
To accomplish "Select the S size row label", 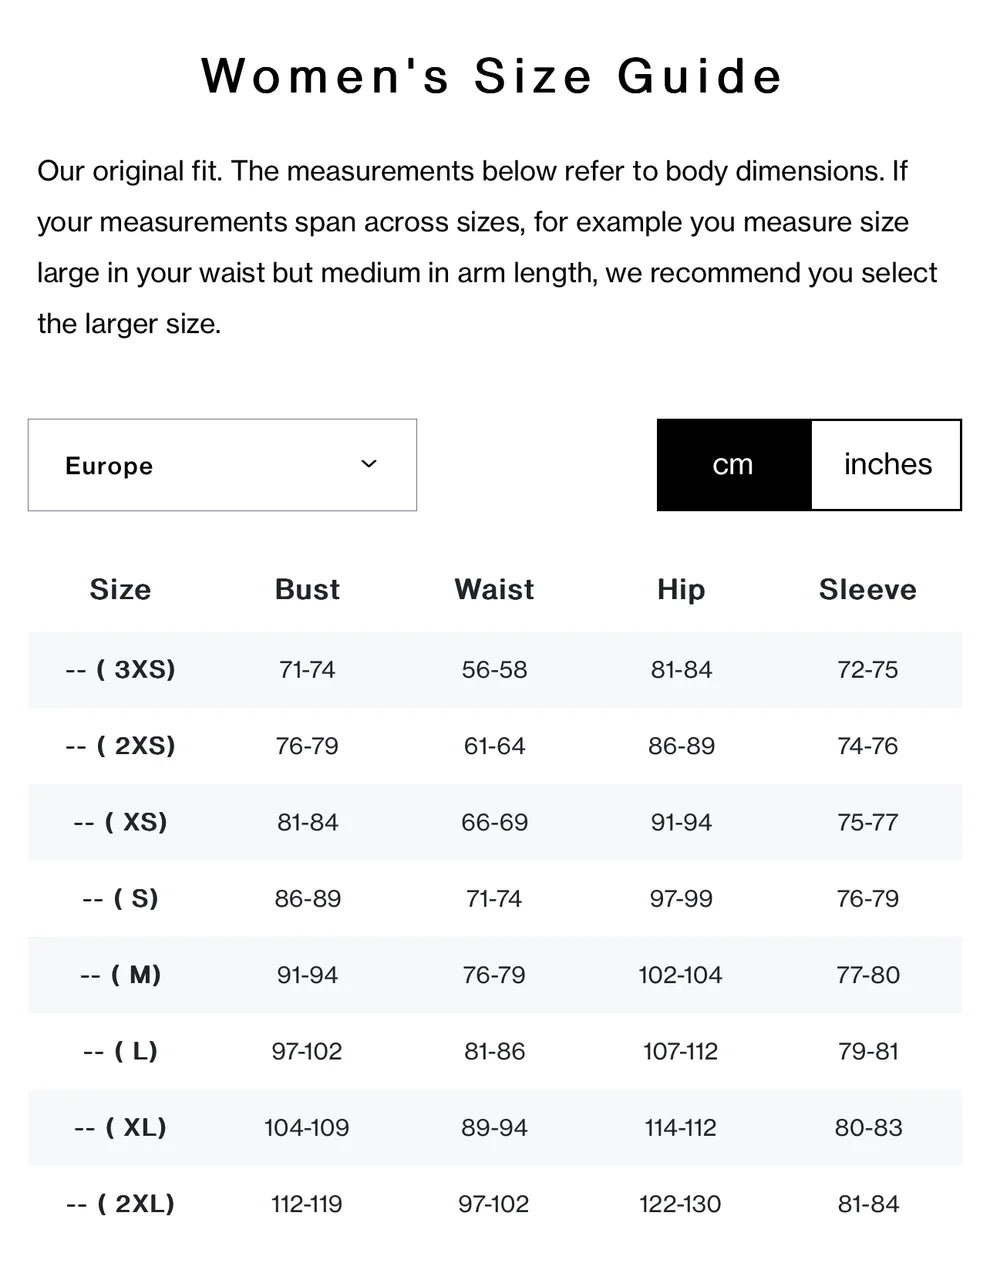I will point(120,898).
